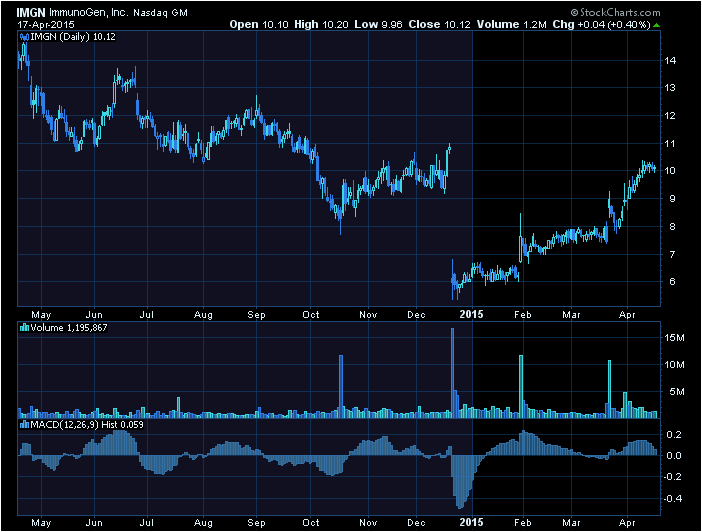This screenshot has width=702, height=532.
Task: Click volume axis label 10M
Action: (675, 365)
